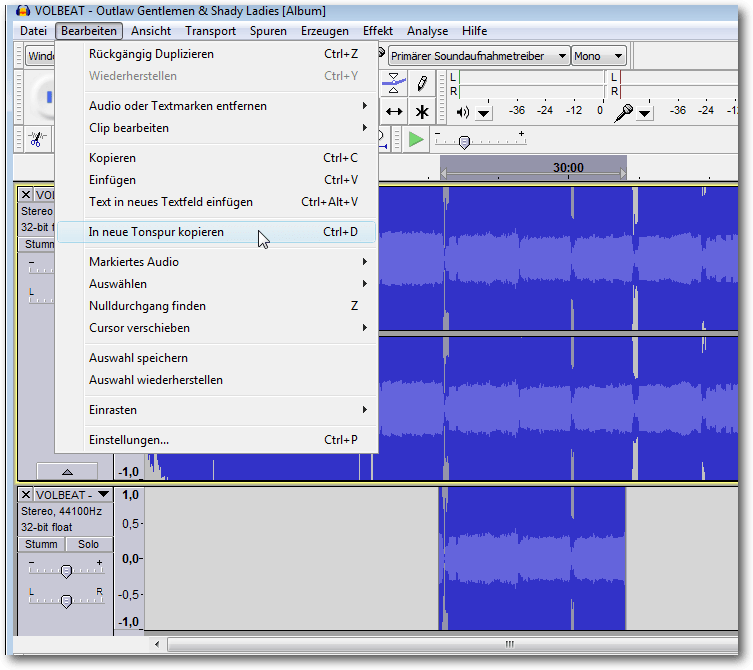Choose Kopieren from menu
753x670 pixels.
click(x=216, y=158)
